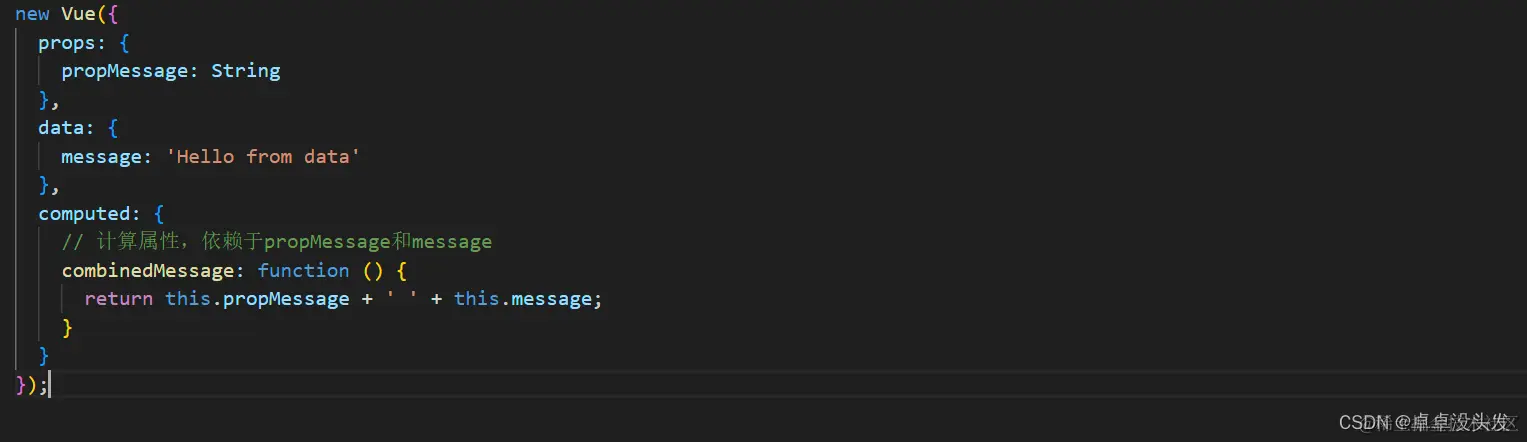Click the green Chinese comment line
This screenshot has width=1527, height=442.
coord(277,242)
